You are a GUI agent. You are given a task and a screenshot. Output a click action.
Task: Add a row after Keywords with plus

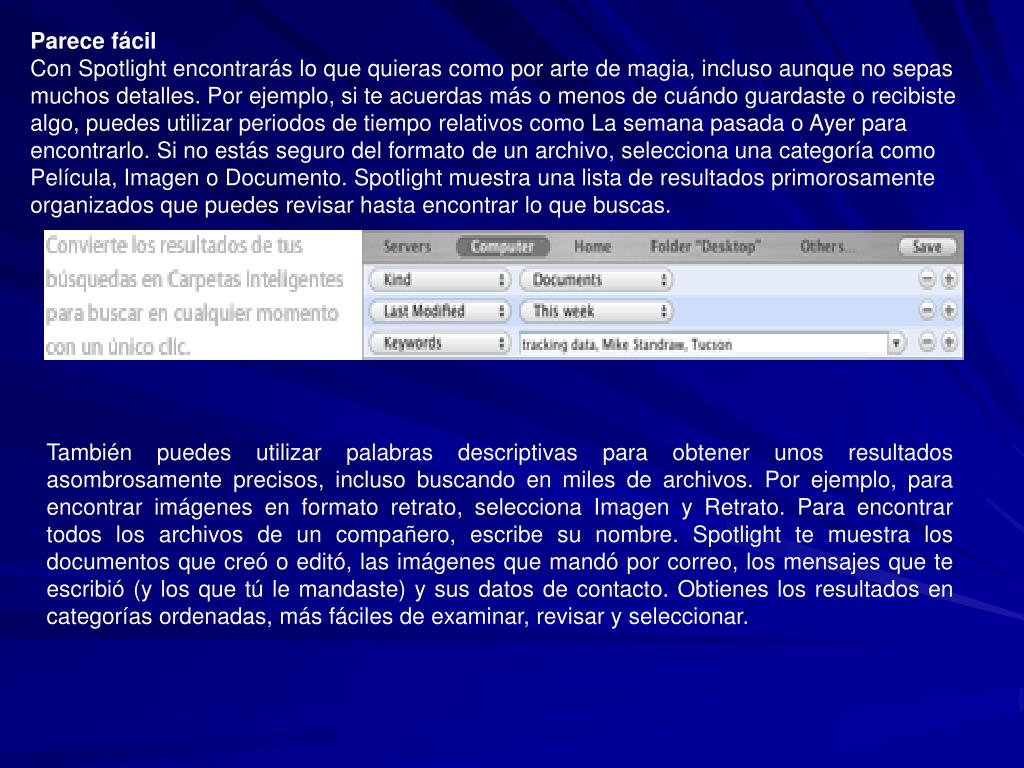coord(949,342)
